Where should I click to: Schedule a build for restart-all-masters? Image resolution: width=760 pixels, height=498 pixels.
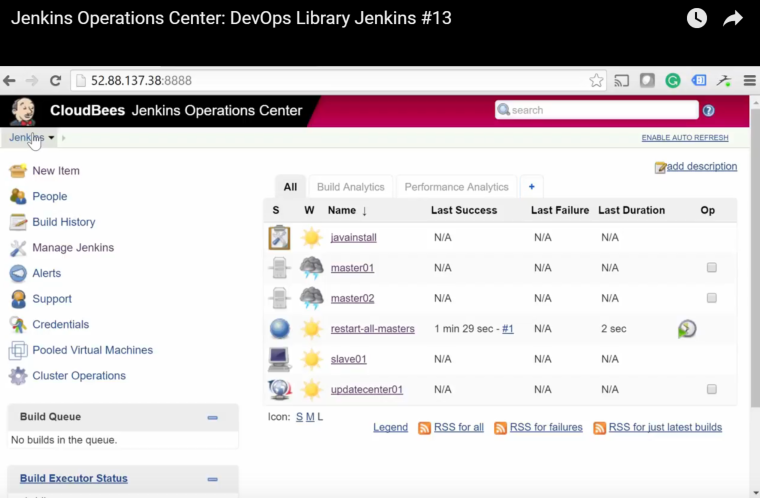[687, 329]
